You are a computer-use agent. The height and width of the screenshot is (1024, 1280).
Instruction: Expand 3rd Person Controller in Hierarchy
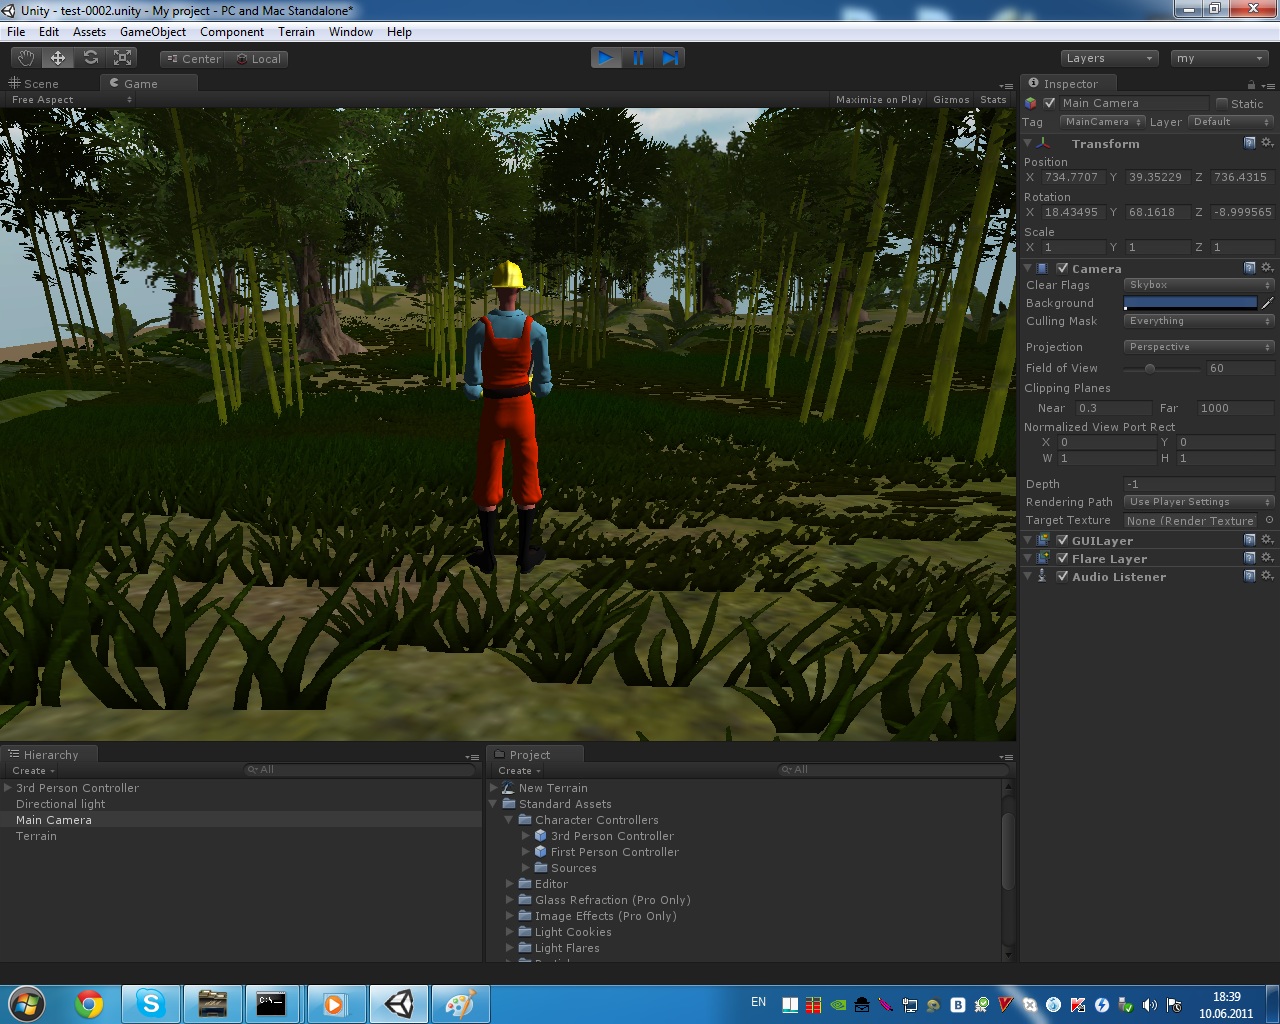click(x=8, y=788)
